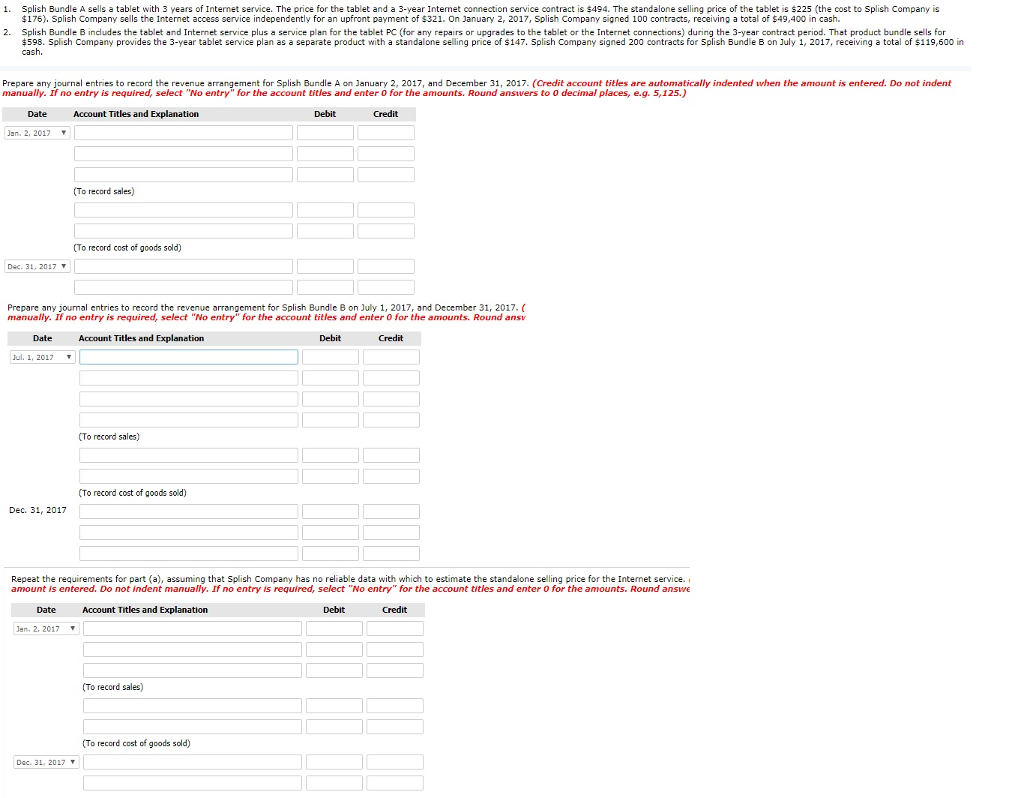Click Dec. 31 account title field for Bundle A
This screenshot has width=1024, height=798.
click(181, 266)
